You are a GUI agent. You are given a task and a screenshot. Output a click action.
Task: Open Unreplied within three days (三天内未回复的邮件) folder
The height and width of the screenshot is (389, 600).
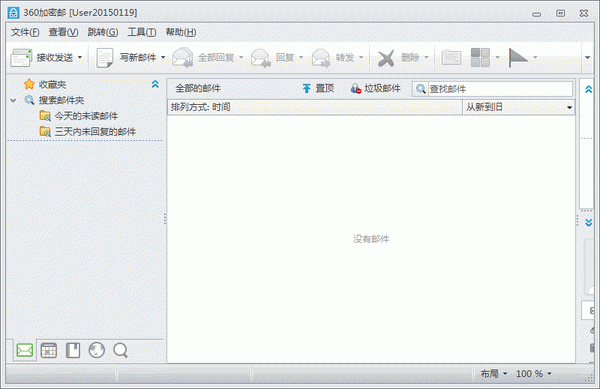click(88, 132)
